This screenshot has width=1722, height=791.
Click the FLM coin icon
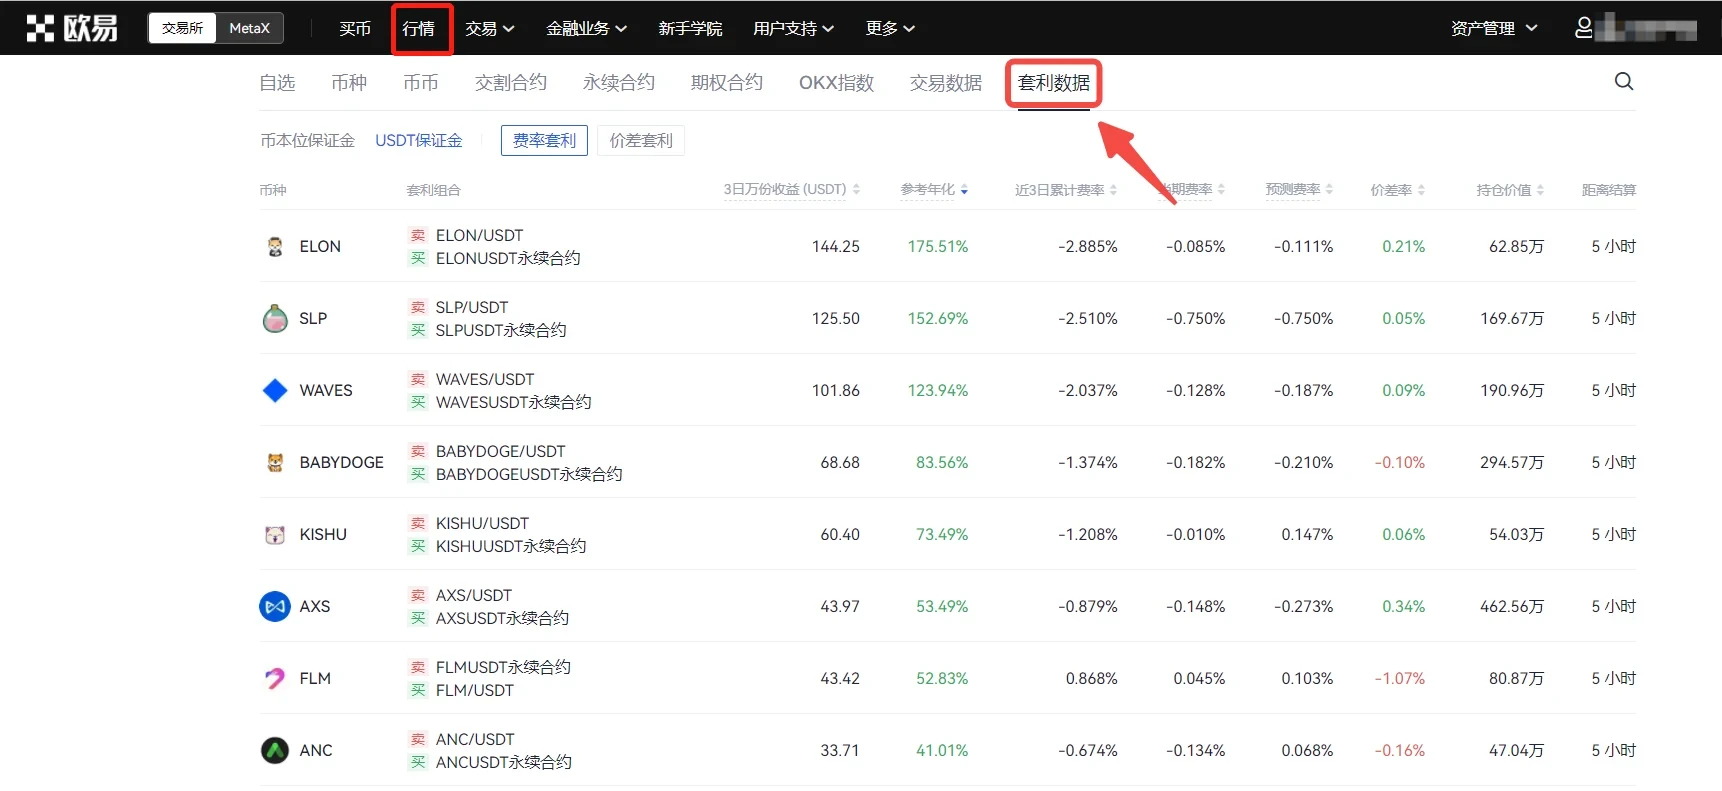(275, 679)
